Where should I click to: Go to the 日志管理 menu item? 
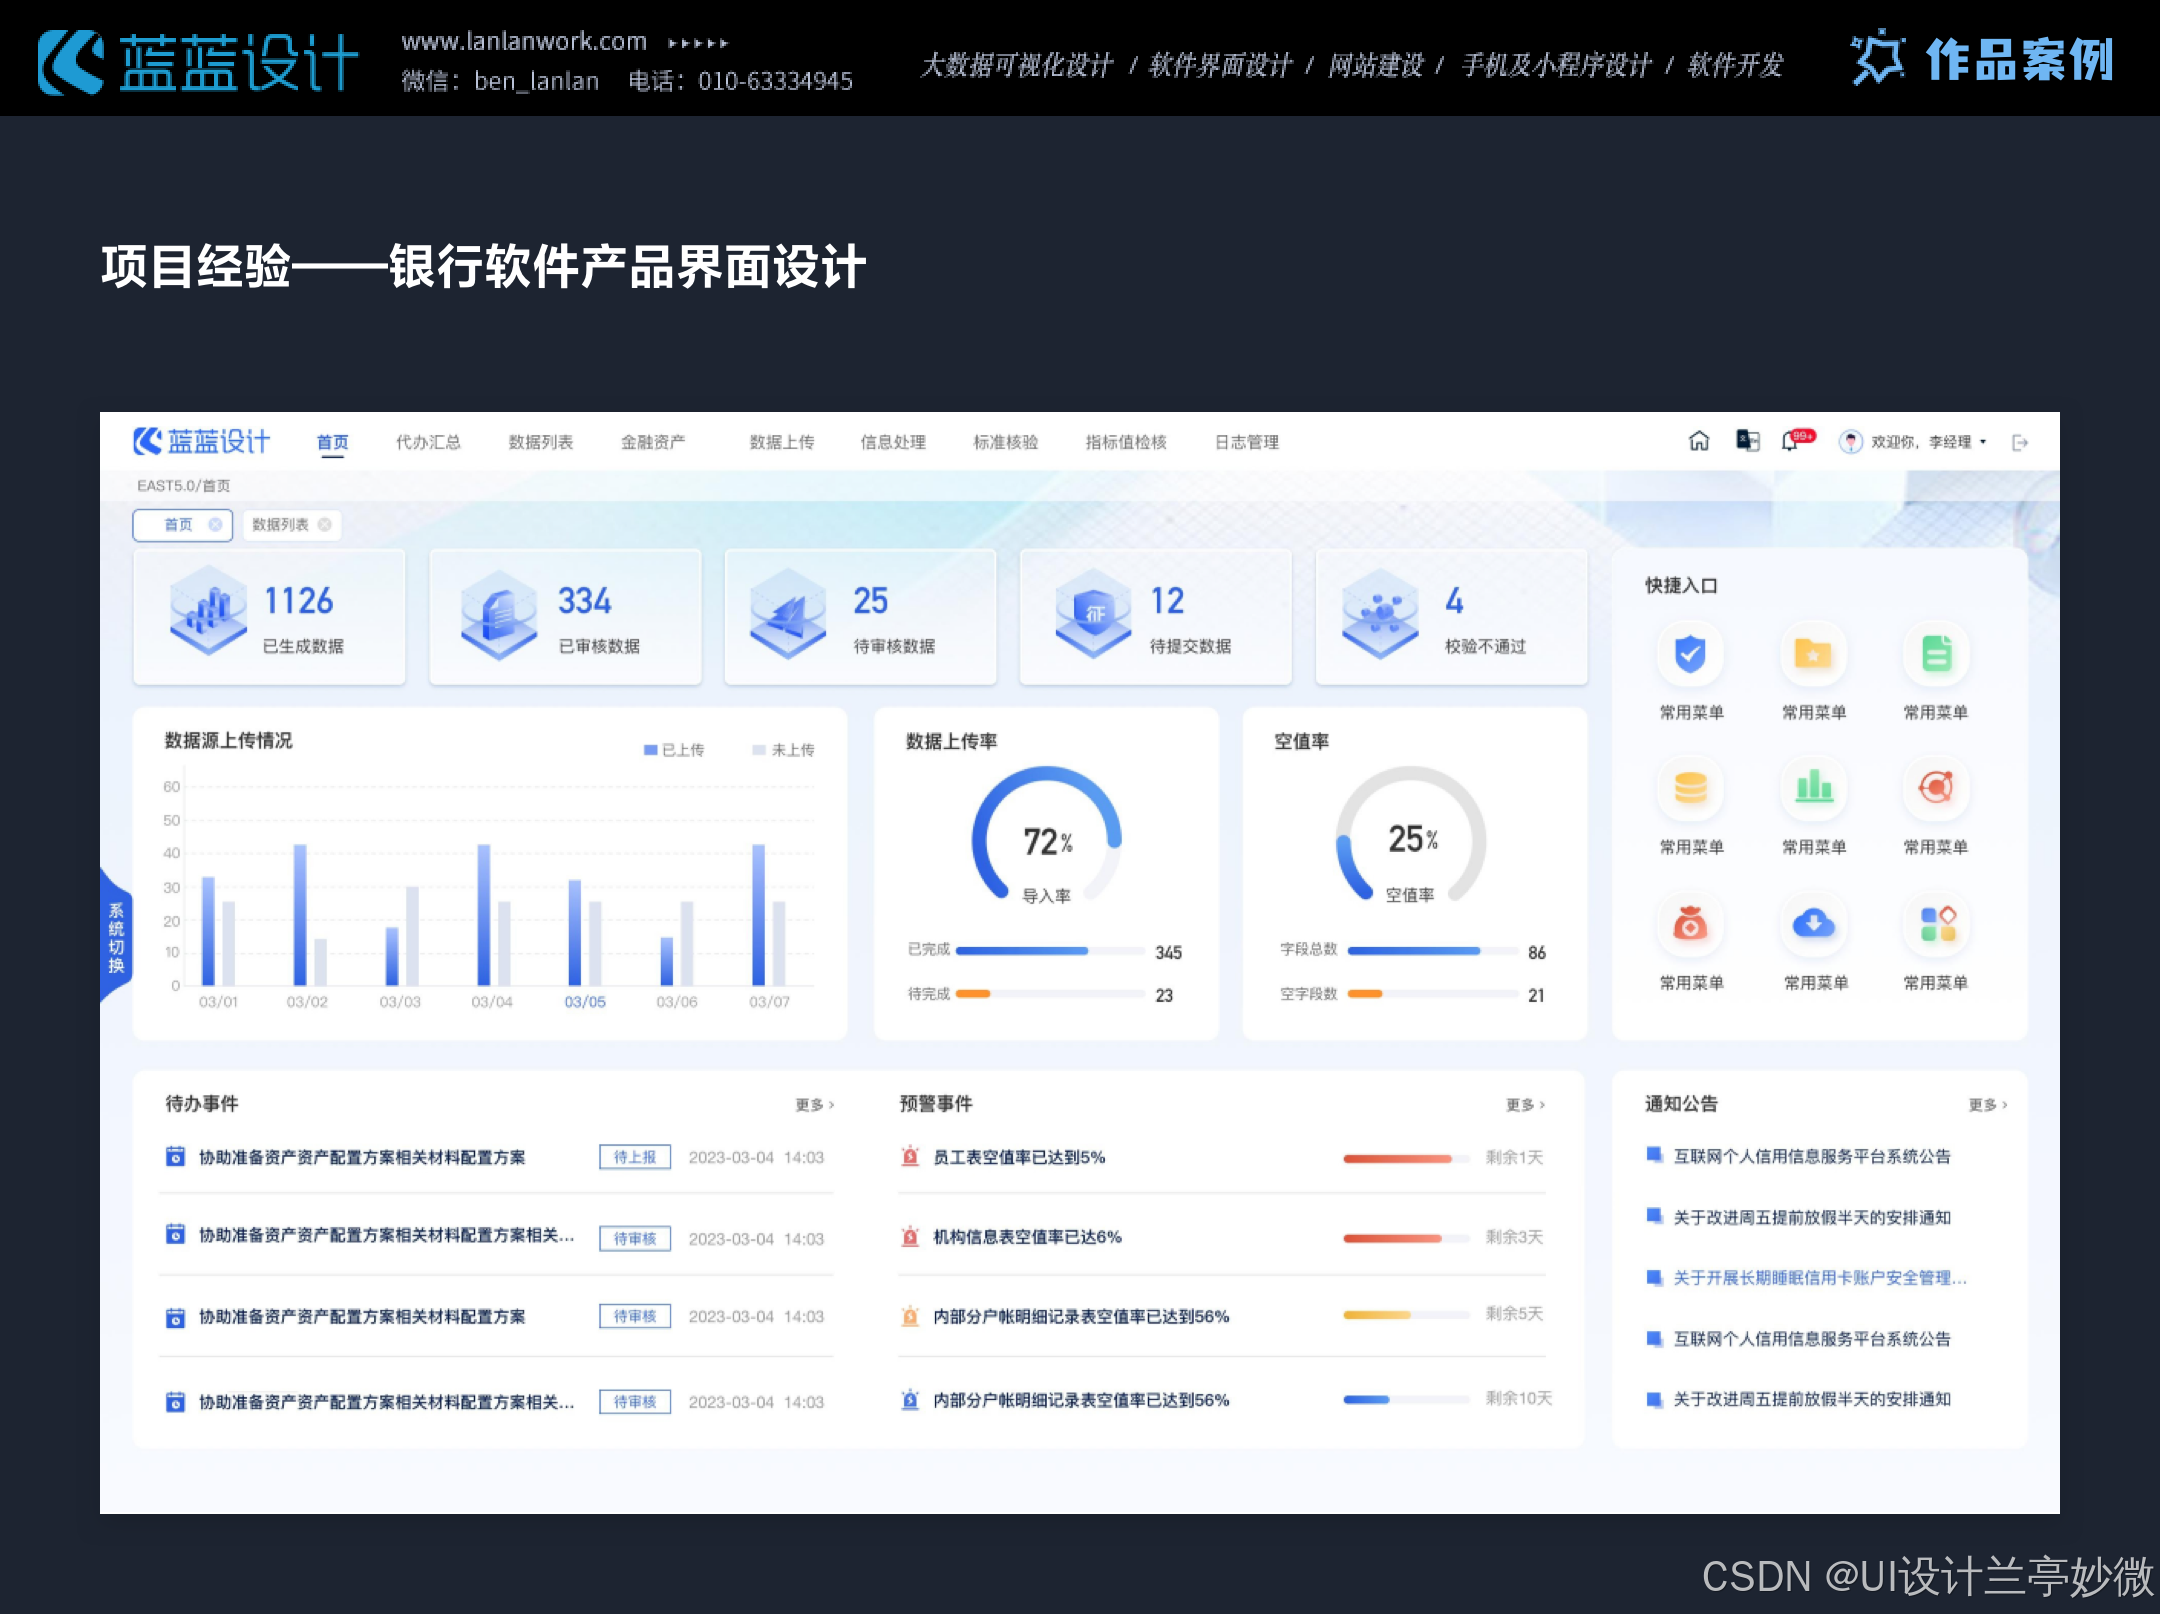coord(1246,442)
